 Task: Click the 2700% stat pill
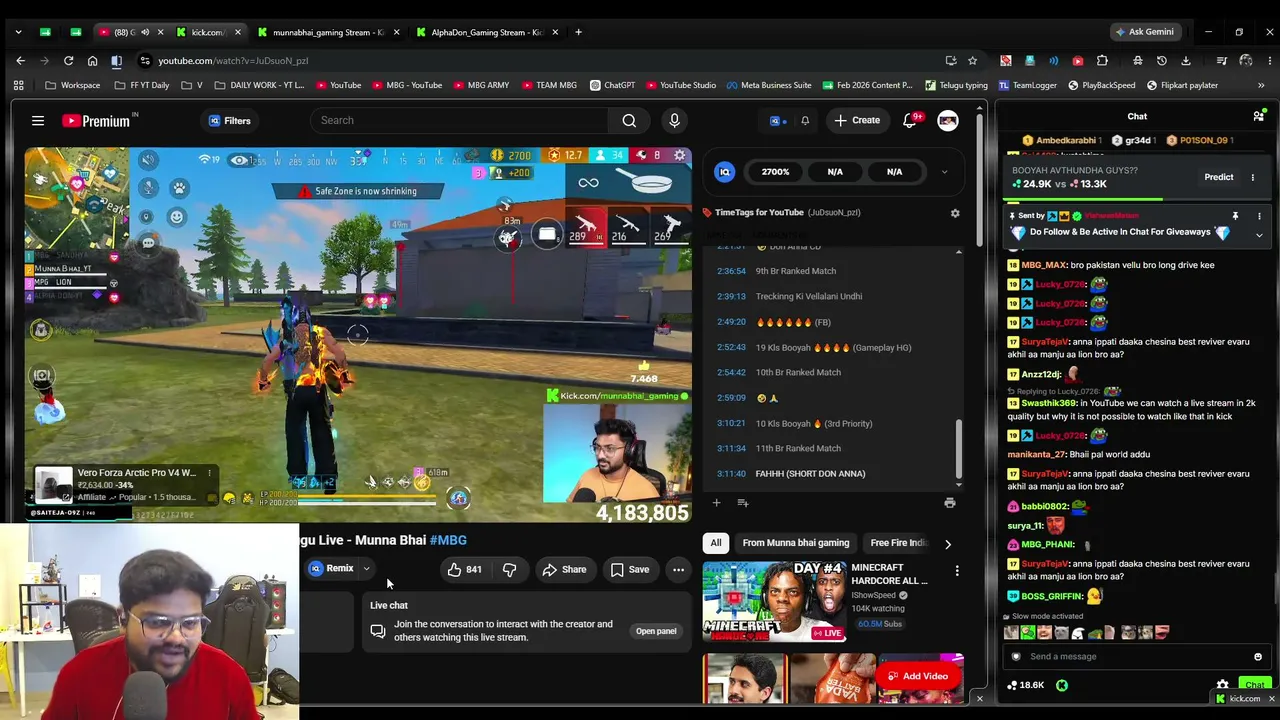[775, 172]
